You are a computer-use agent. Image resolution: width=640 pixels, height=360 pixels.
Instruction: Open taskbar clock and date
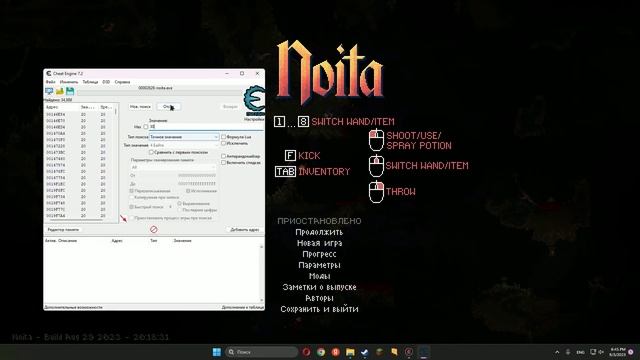618,352
